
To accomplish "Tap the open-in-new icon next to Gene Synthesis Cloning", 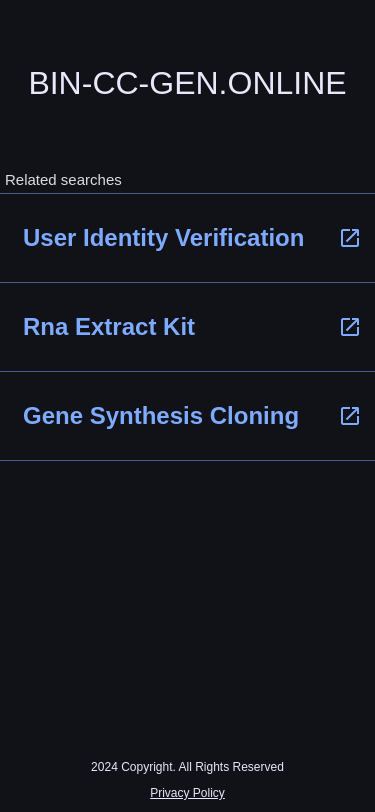I will 350,416.
